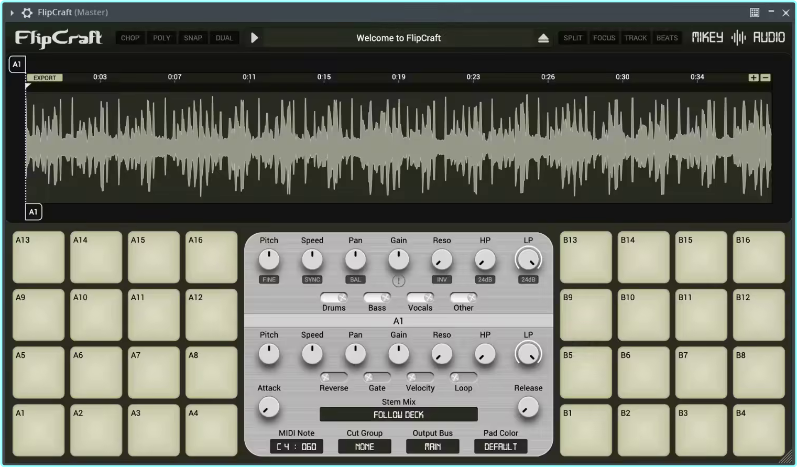Open the Output Bus MAIN dropdown
The image size is (797, 467).
[433, 447]
